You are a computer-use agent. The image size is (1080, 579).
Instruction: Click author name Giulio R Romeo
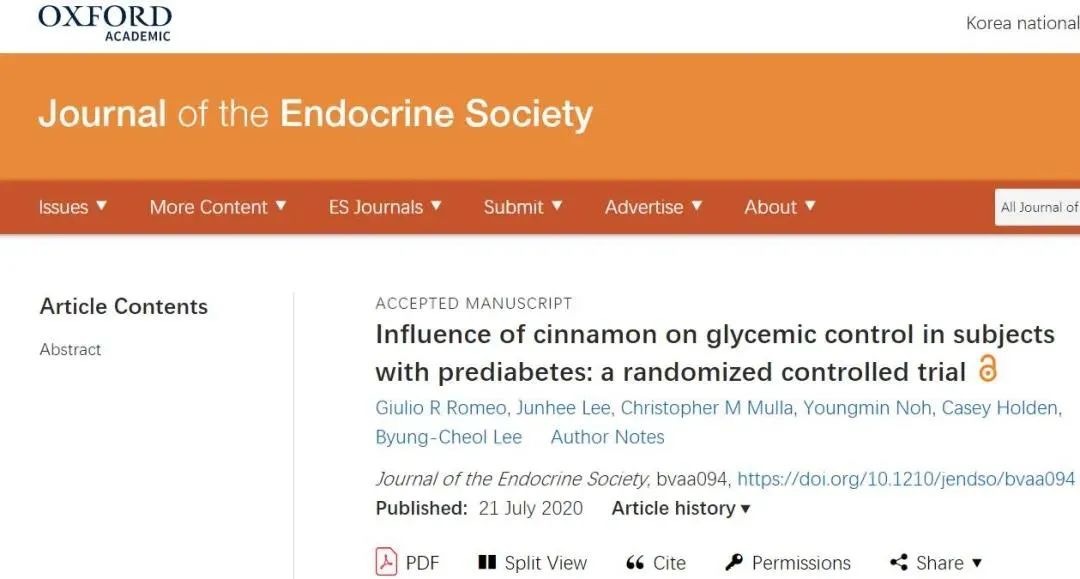coord(439,408)
